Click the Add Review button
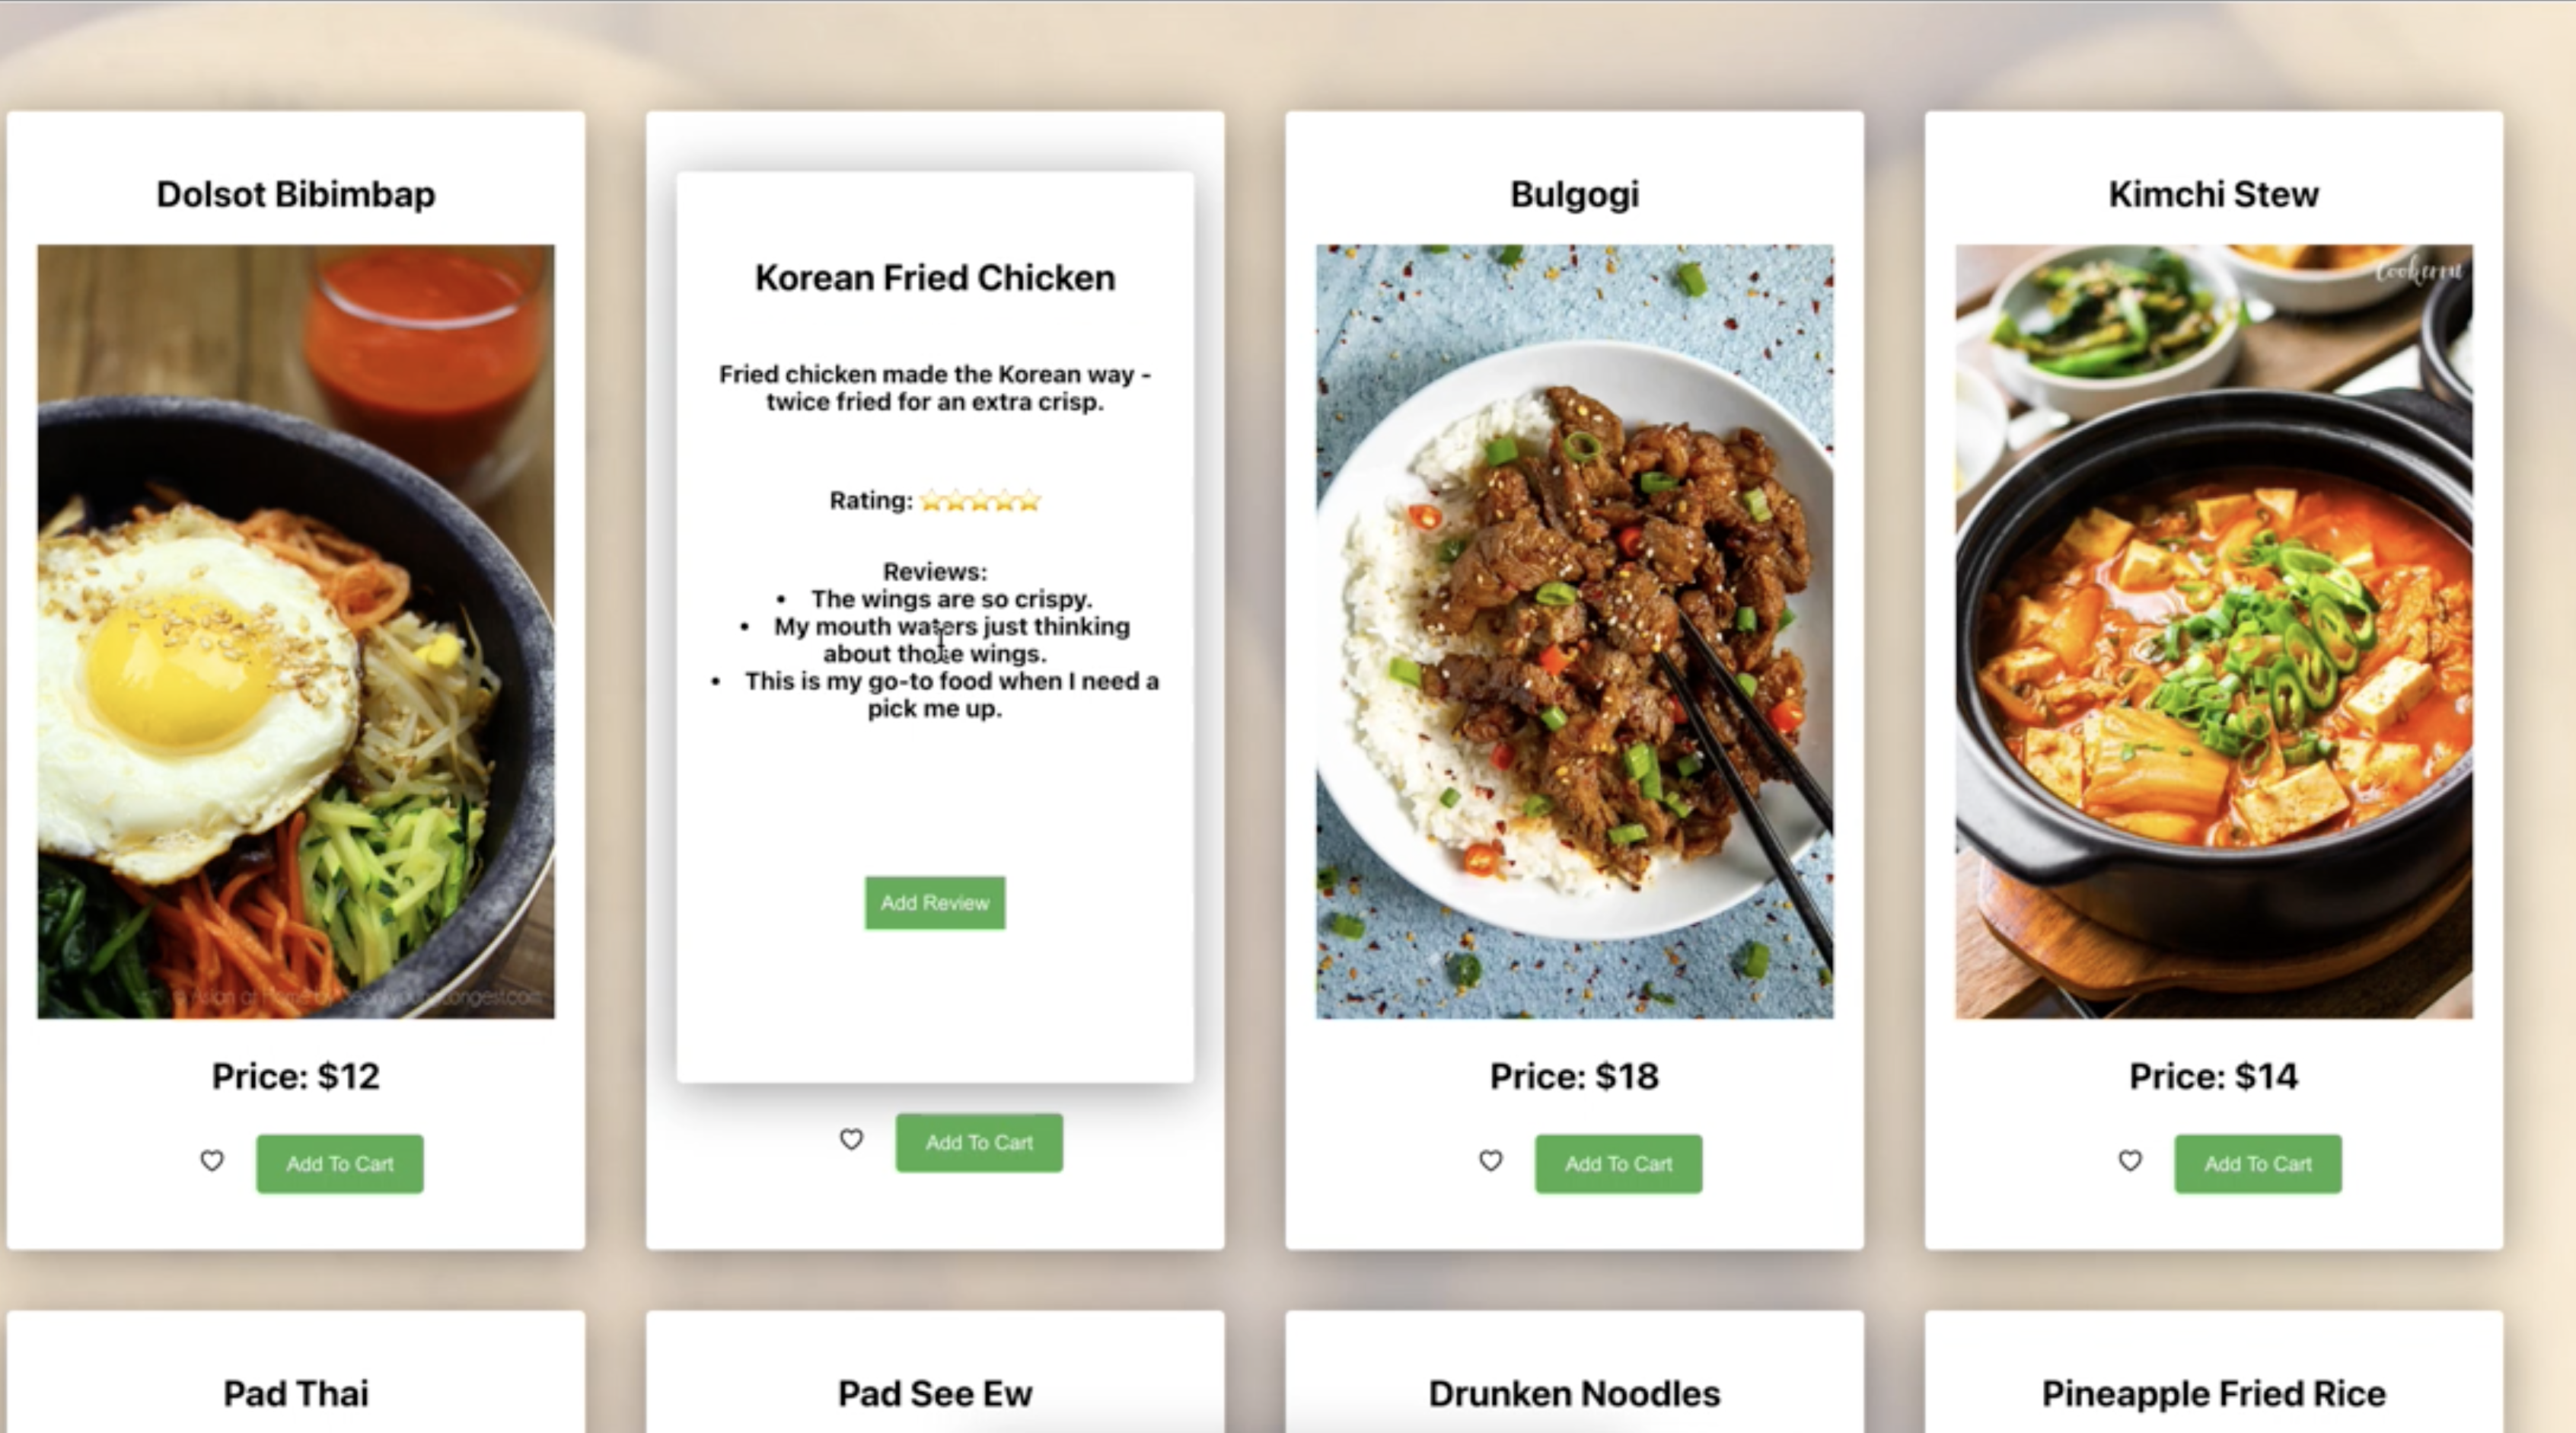Image resolution: width=2576 pixels, height=1433 pixels. (x=935, y=903)
